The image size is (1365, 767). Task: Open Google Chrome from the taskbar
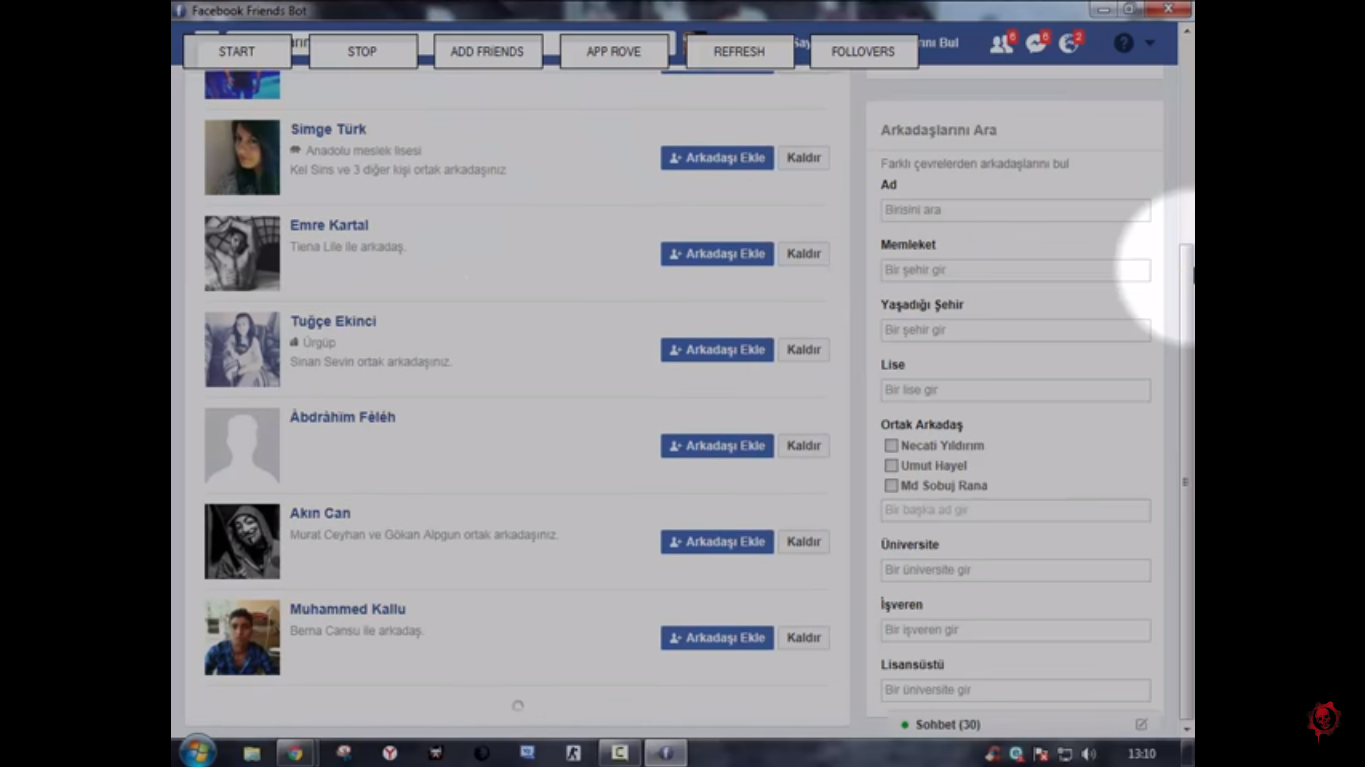pyautogui.click(x=295, y=753)
